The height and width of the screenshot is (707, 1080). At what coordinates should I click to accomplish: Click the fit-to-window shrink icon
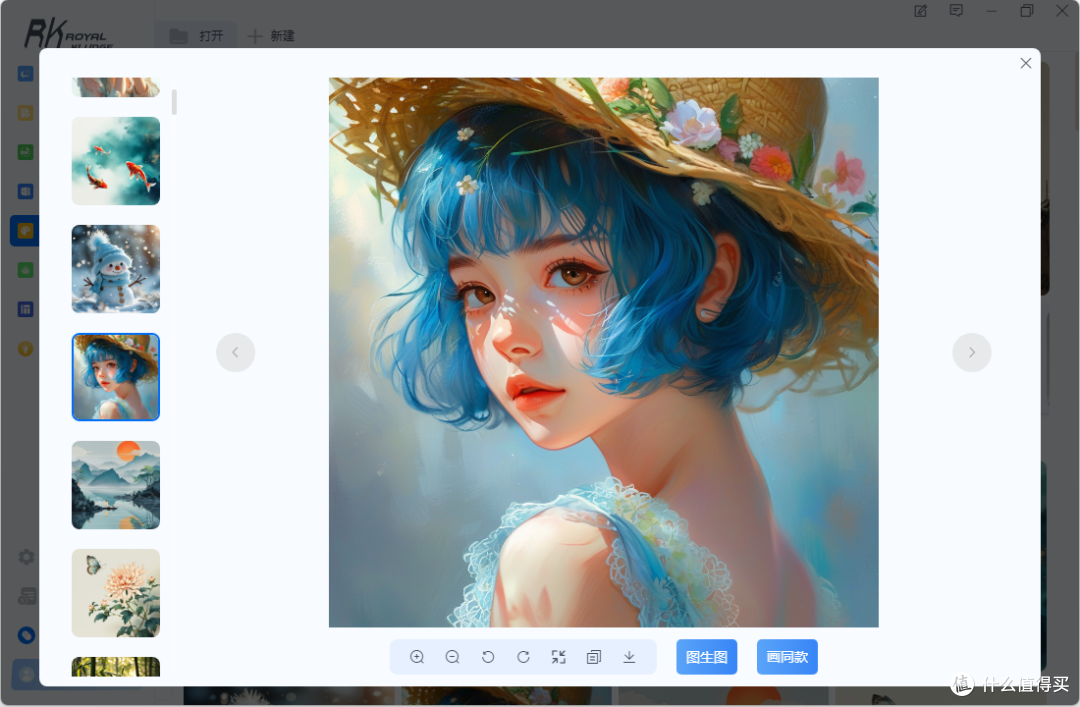(x=559, y=657)
